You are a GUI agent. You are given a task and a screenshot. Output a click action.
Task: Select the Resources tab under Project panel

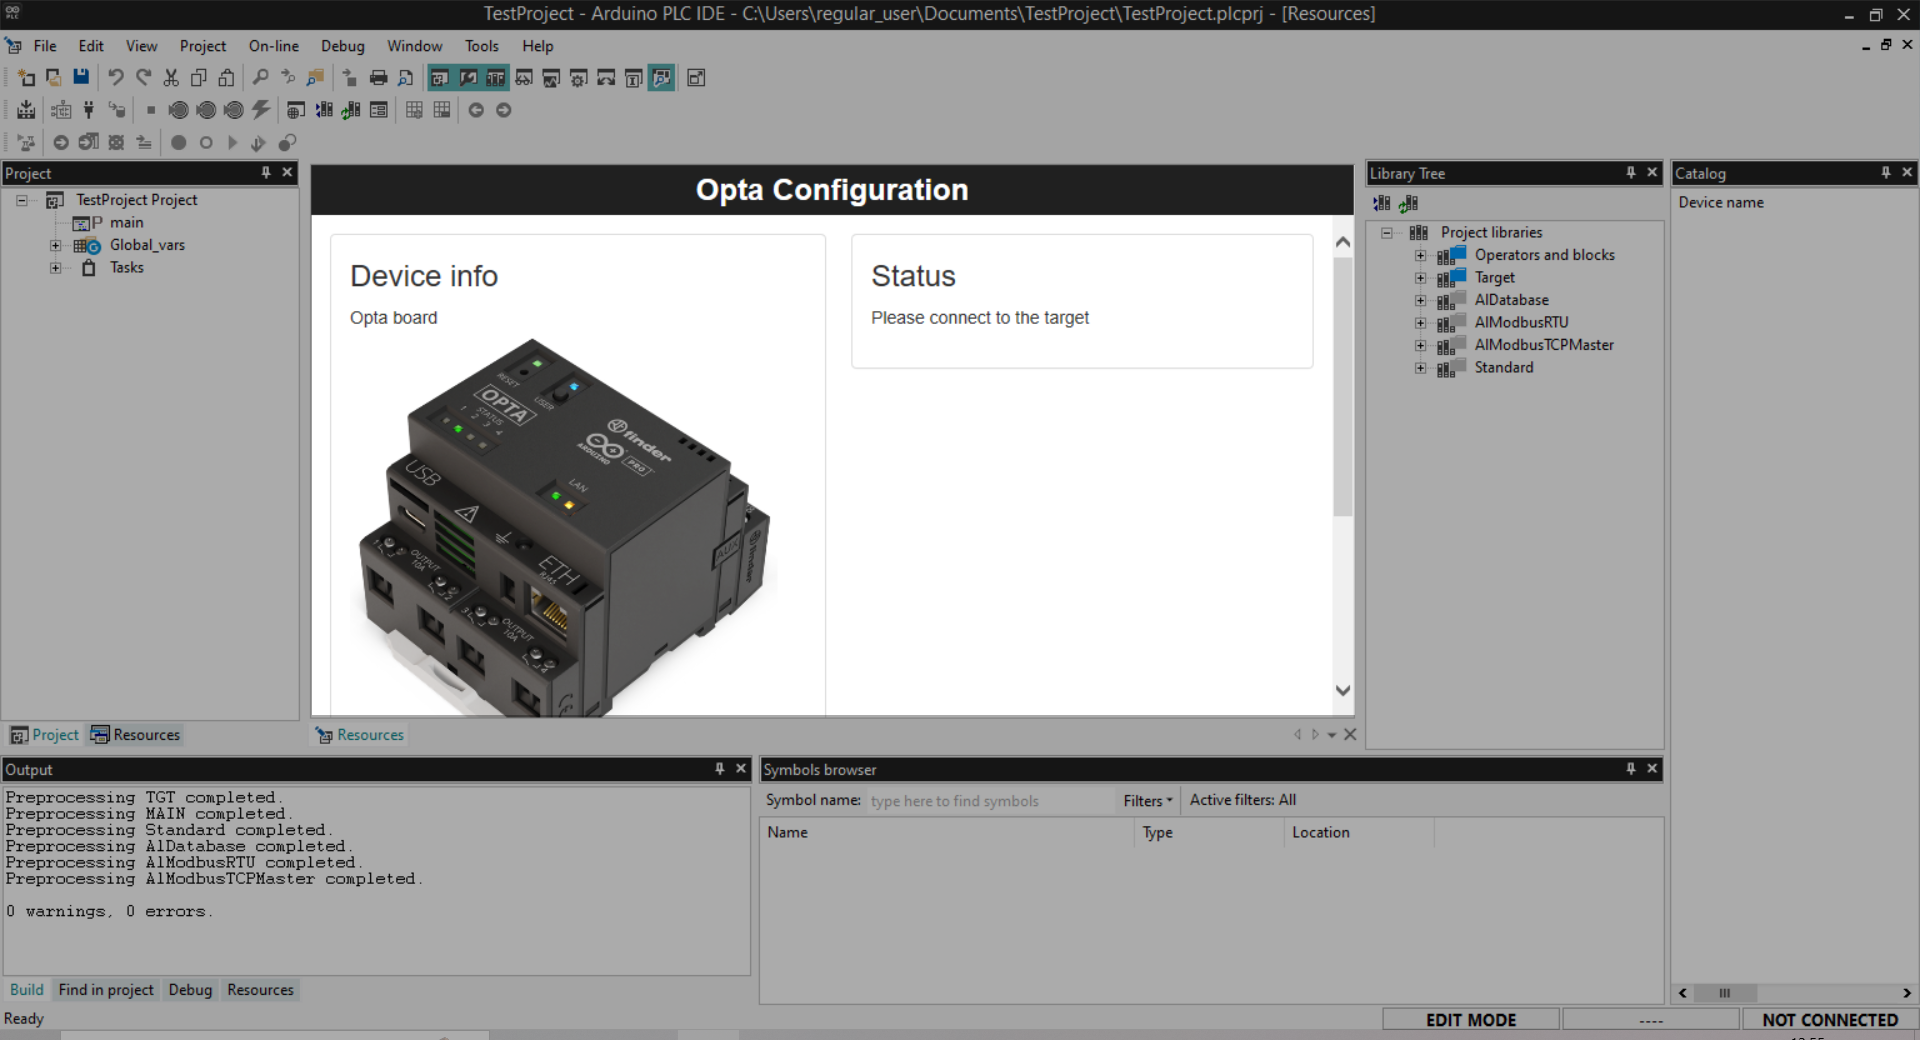[x=136, y=735]
